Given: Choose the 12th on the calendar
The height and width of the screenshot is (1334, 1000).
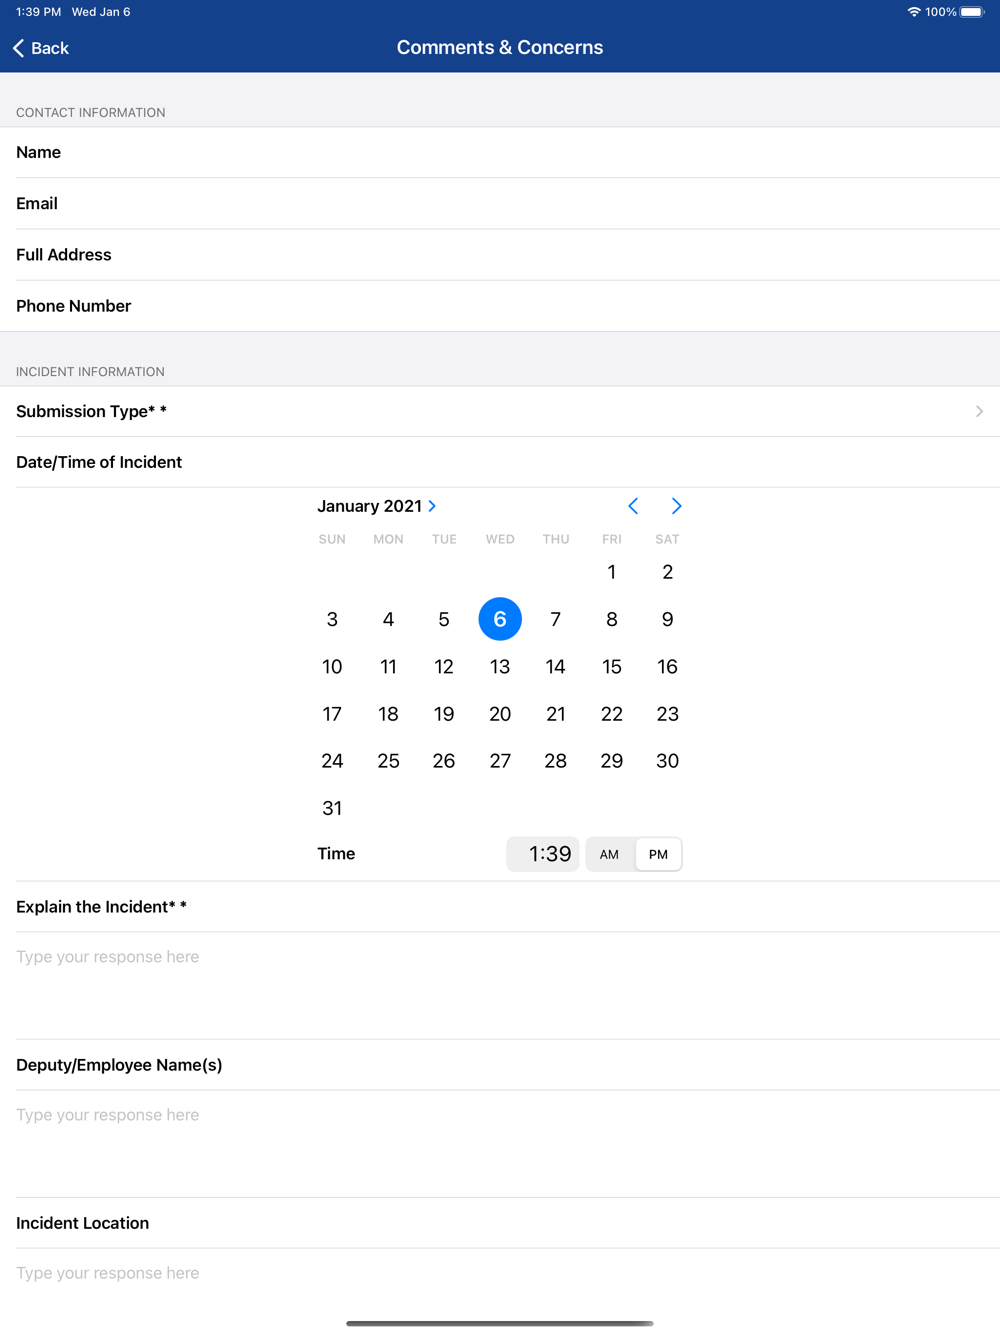Looking at the screenshot, I should [x=444, y=666].
